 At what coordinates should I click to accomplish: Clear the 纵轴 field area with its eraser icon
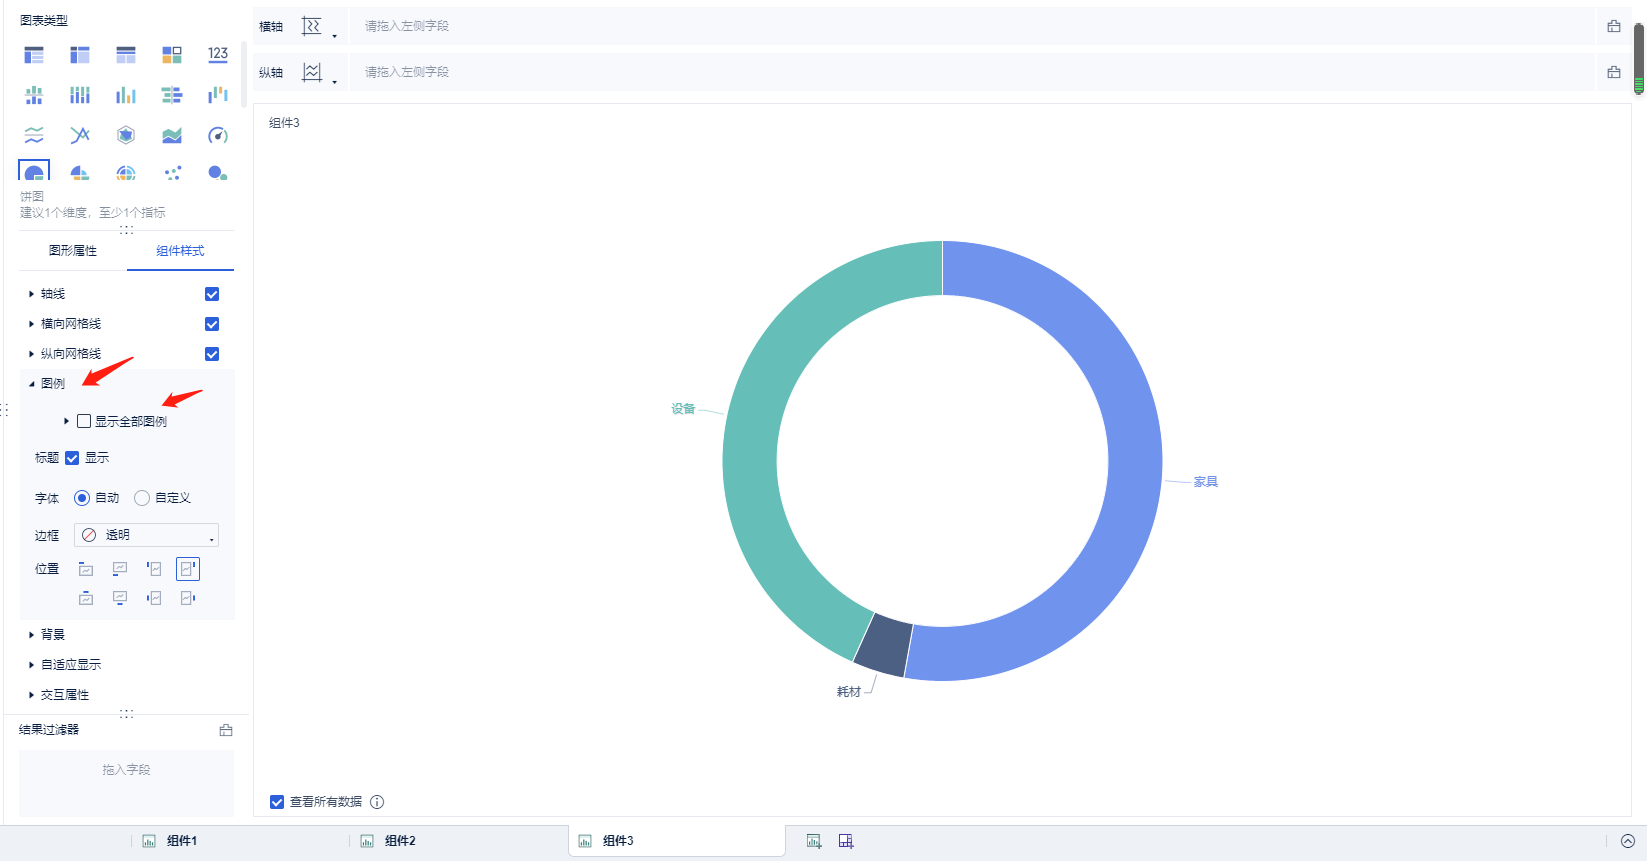click(x=1614, y=72)
